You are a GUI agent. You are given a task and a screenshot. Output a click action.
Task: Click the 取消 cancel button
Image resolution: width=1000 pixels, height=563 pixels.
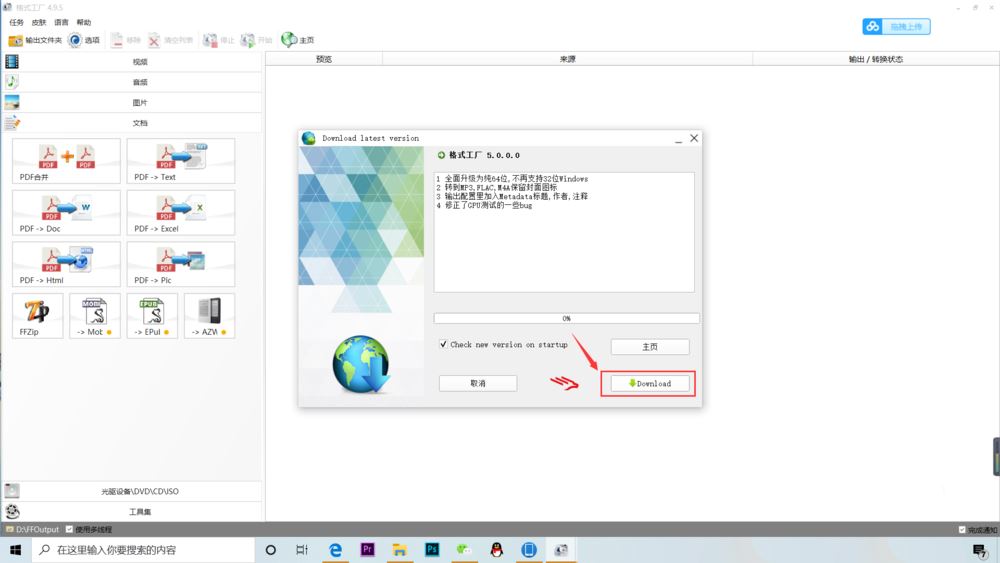[x=478, y=383]
